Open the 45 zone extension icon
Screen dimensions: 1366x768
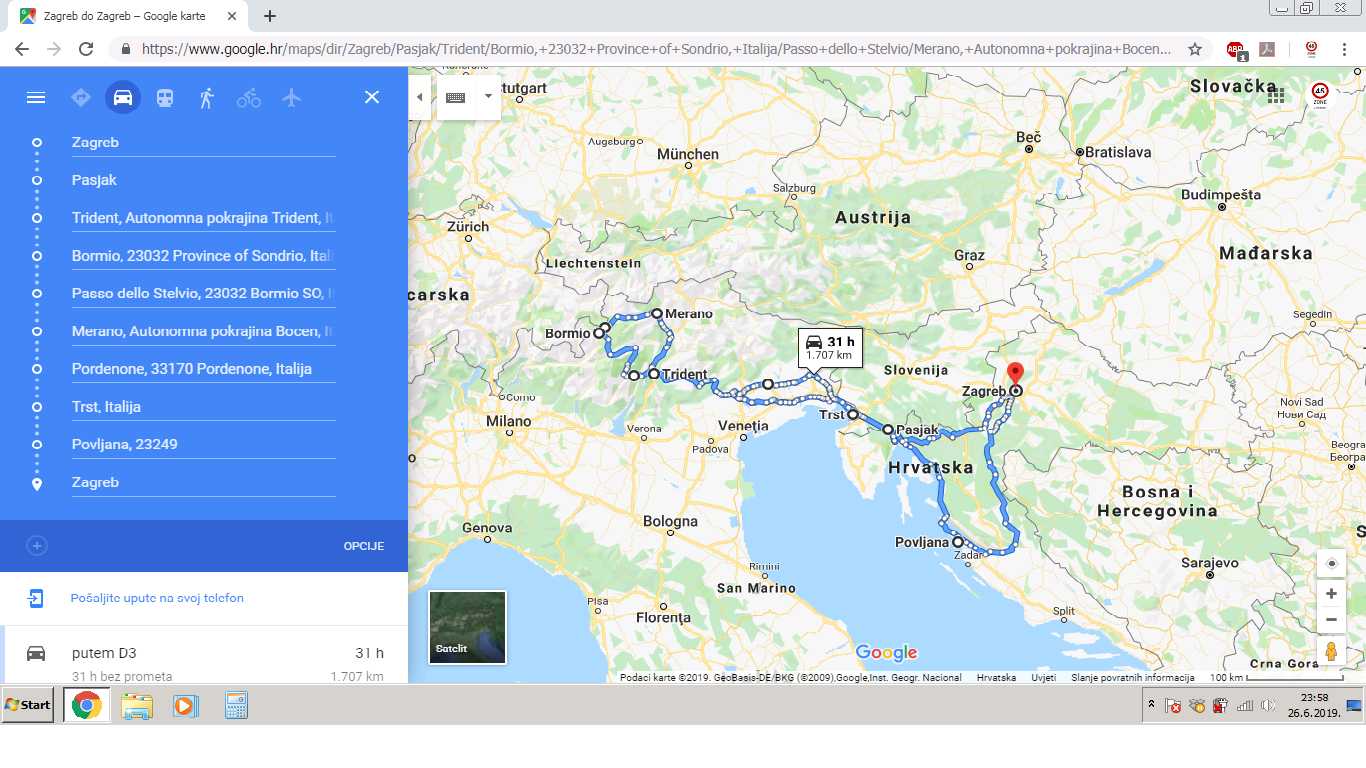(x=1311, y=49)
